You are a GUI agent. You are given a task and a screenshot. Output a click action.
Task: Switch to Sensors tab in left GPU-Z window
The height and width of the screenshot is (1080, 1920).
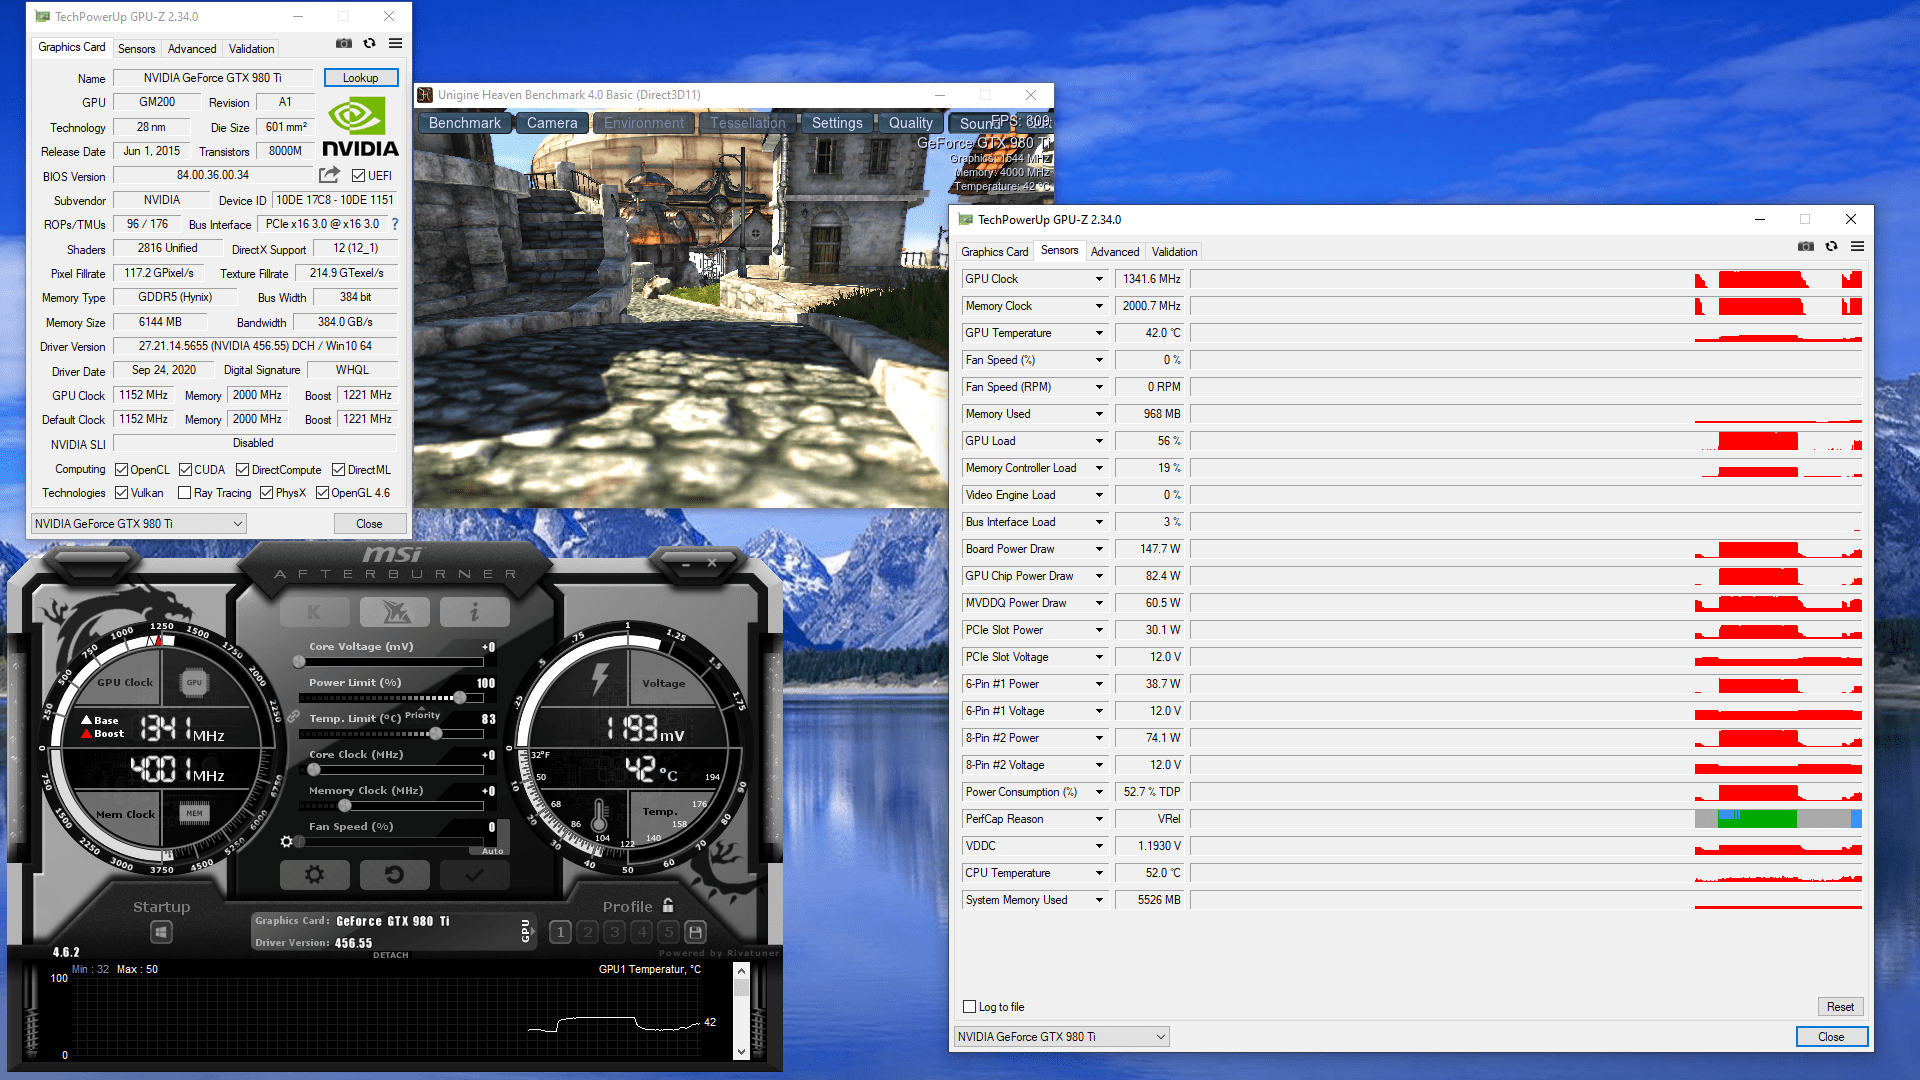(x=136, y=49)
